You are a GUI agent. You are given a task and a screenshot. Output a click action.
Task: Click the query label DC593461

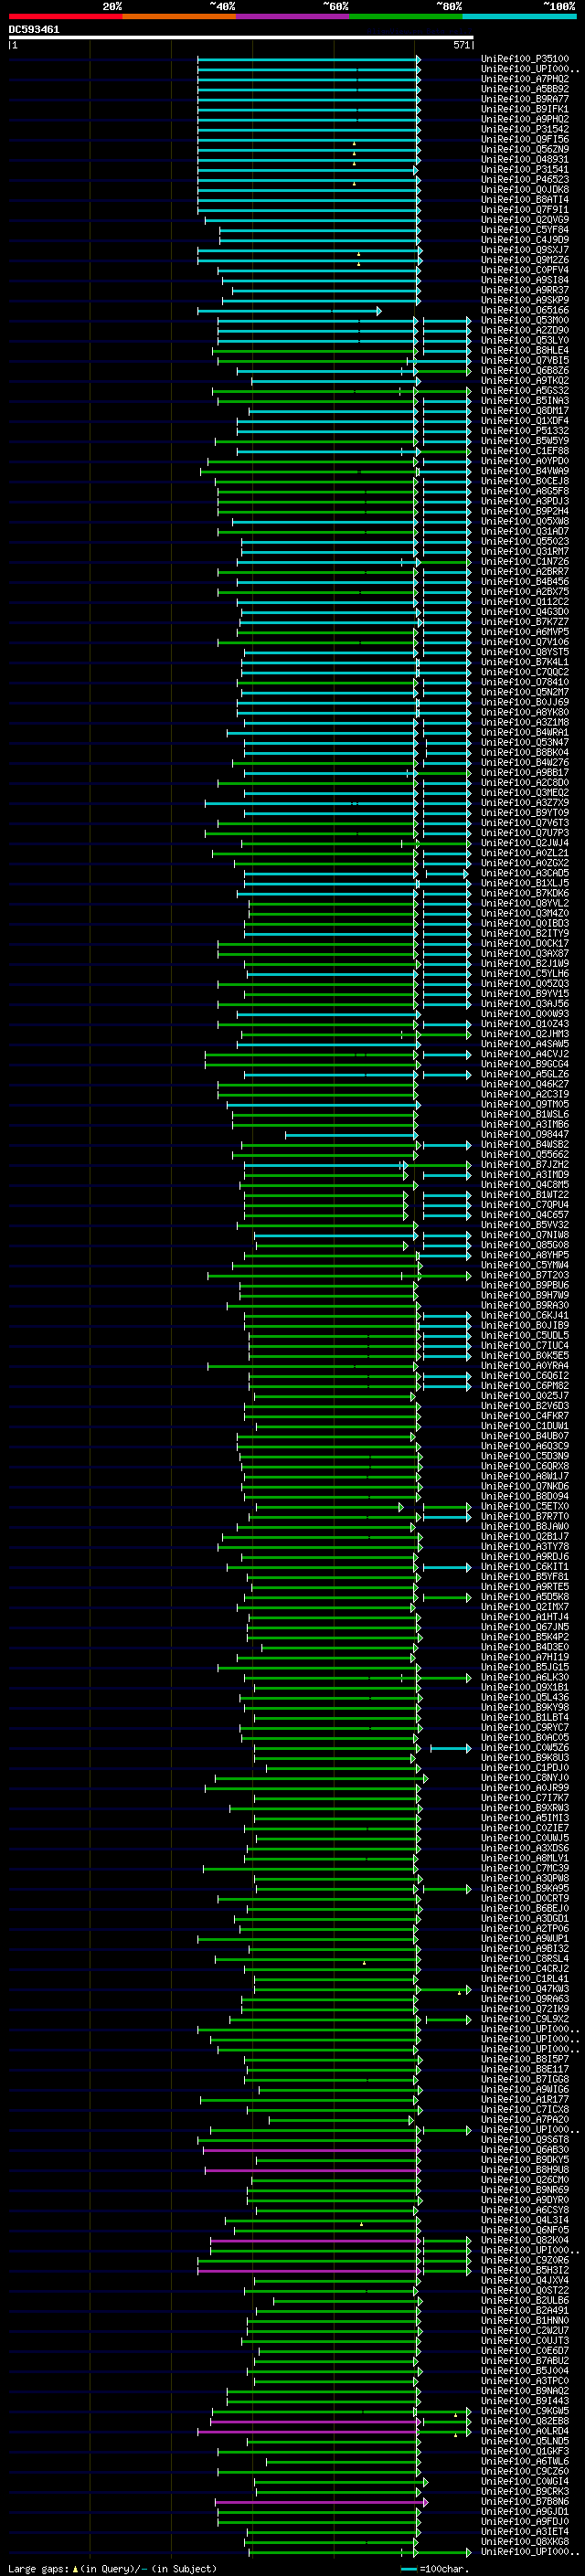[34, 30]
